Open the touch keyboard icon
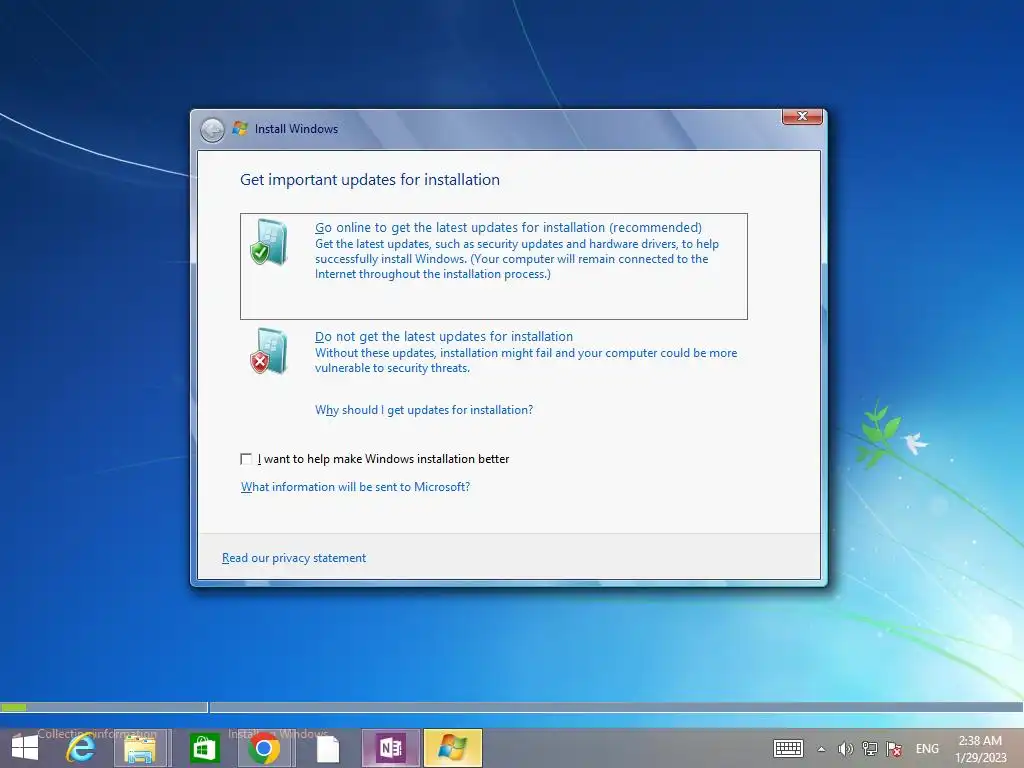The width and height of the screenshot is (1024, 768). [x=788, y=748]
